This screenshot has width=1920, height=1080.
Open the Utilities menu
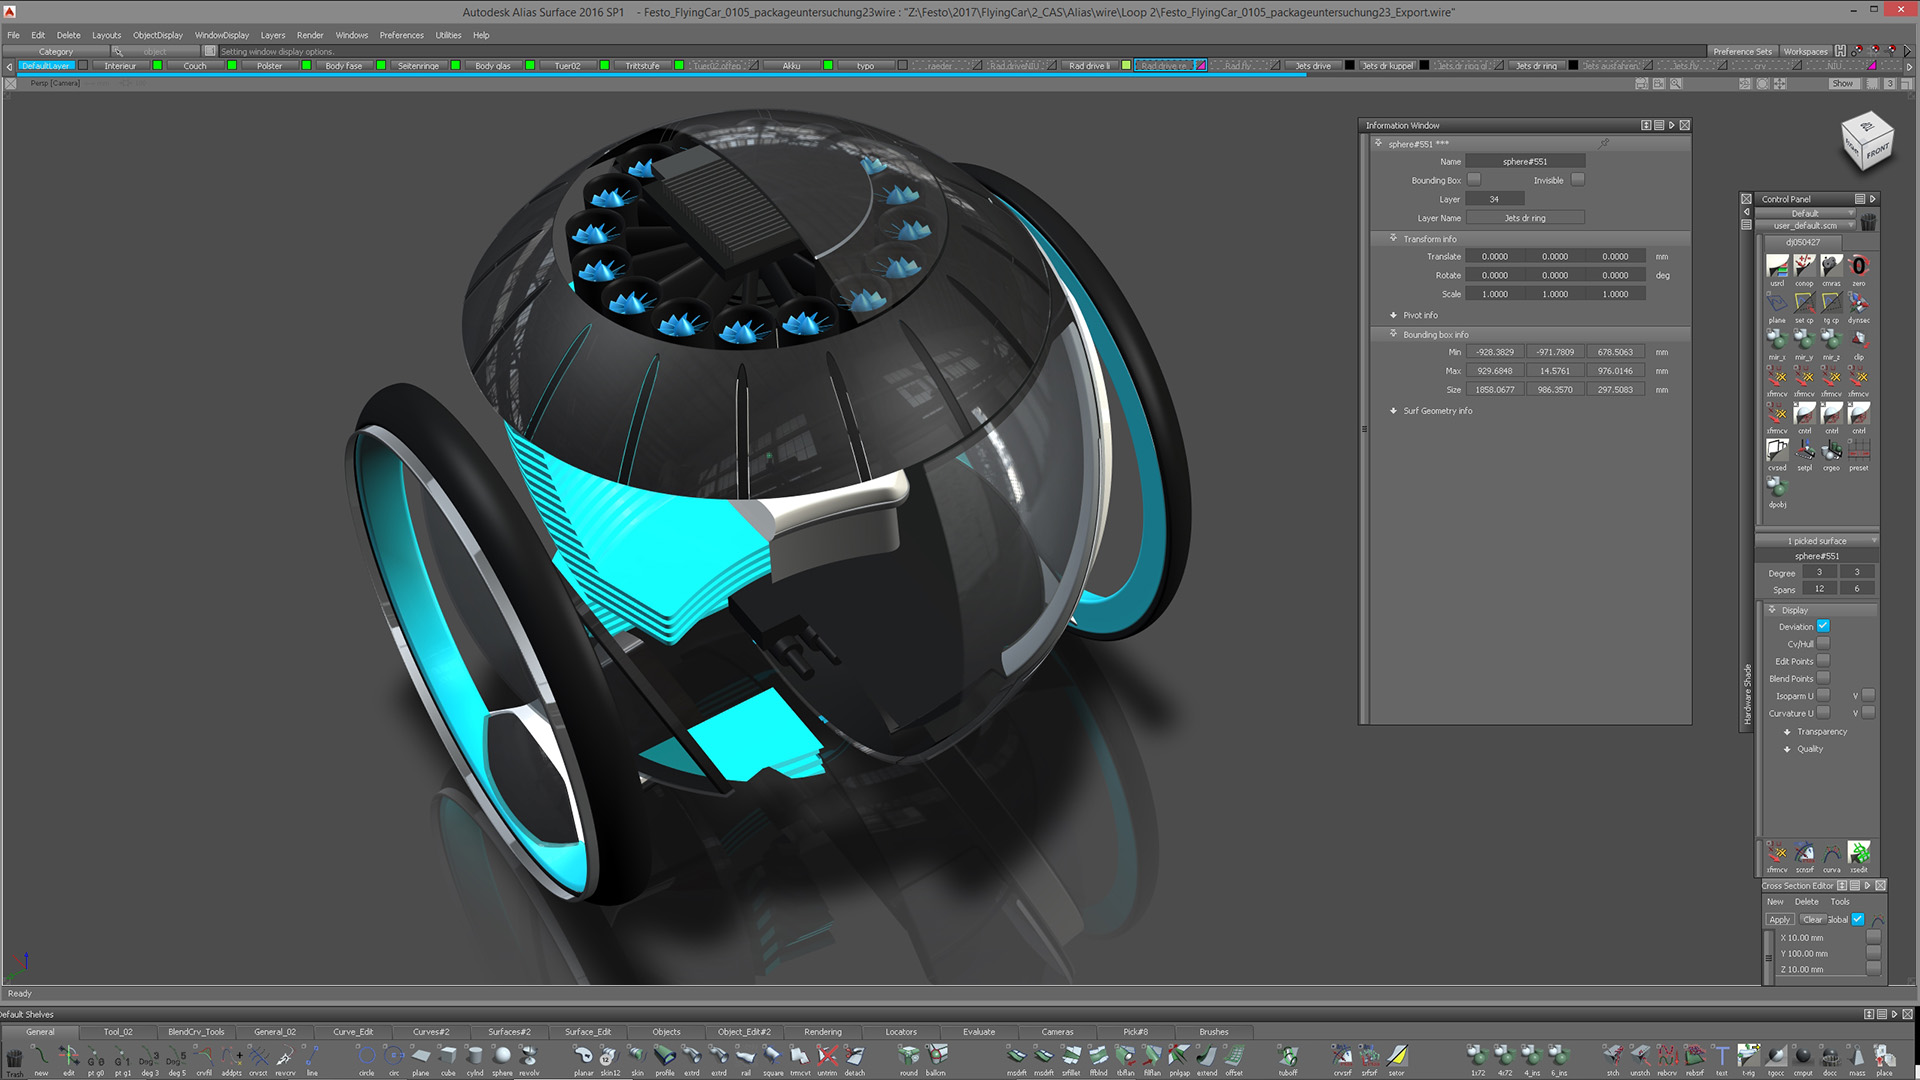coord(448,35)
